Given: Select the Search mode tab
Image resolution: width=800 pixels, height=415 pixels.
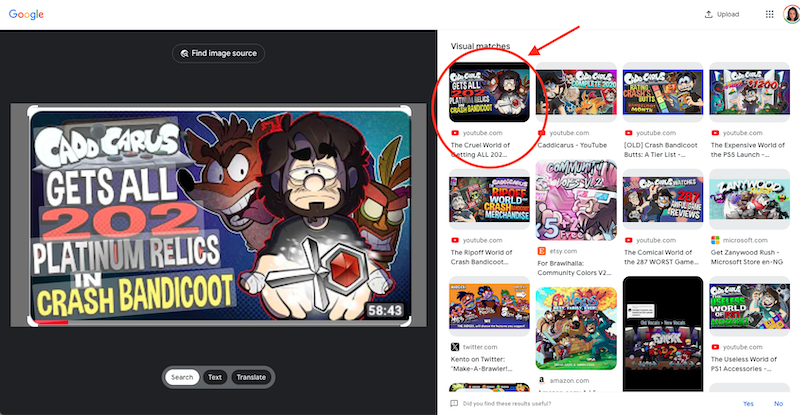Looking at the screenshot, I should click(181, 377).
